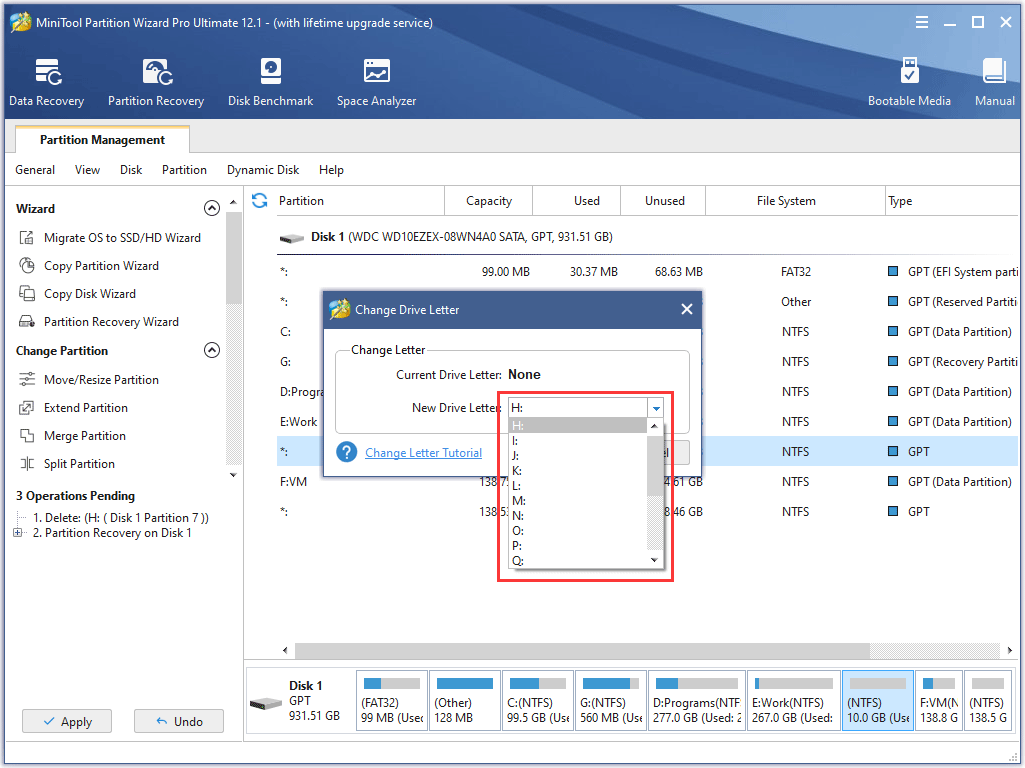The image size is (1025, 768).
Task: Open the General menu
Action: tap(35, 170)
